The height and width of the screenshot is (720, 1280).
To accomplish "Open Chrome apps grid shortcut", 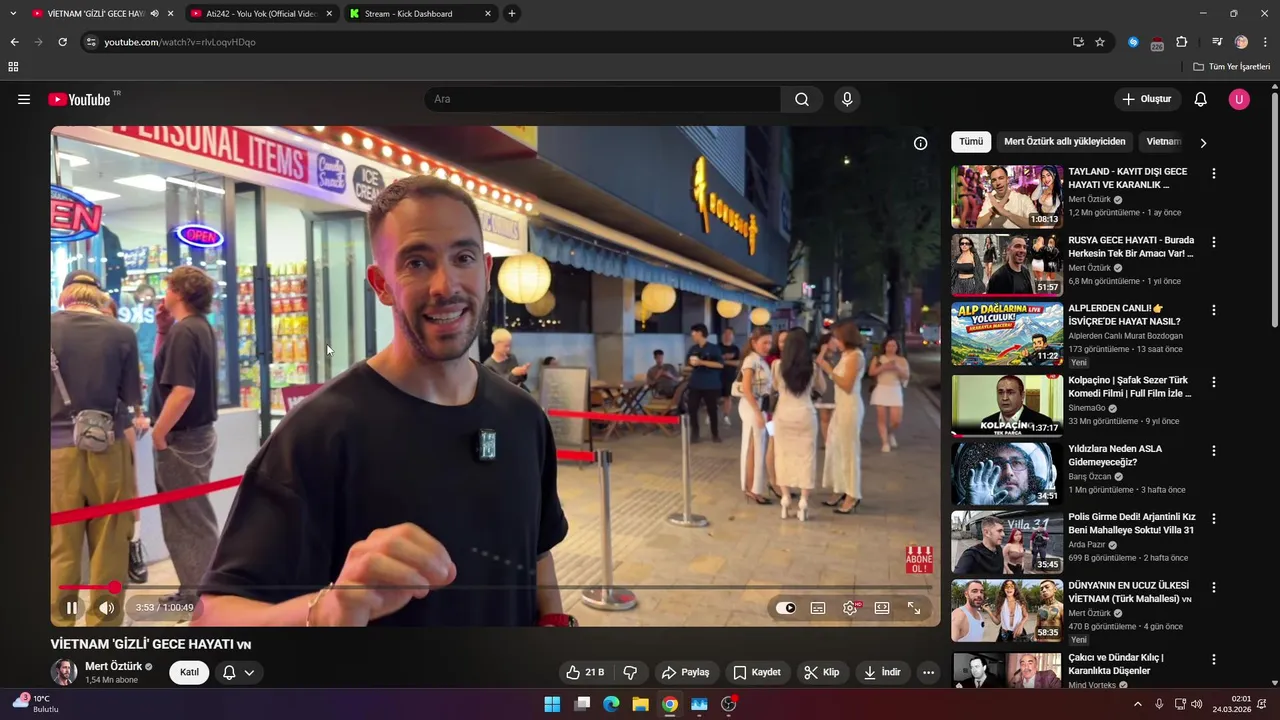I will pos(13,67).
